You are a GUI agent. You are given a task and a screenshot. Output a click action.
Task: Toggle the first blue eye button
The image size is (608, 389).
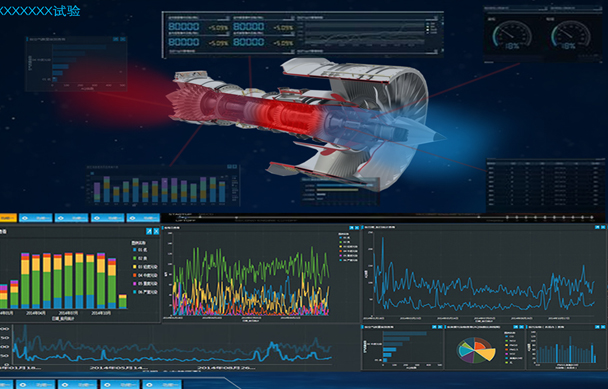tap(36, 218)
